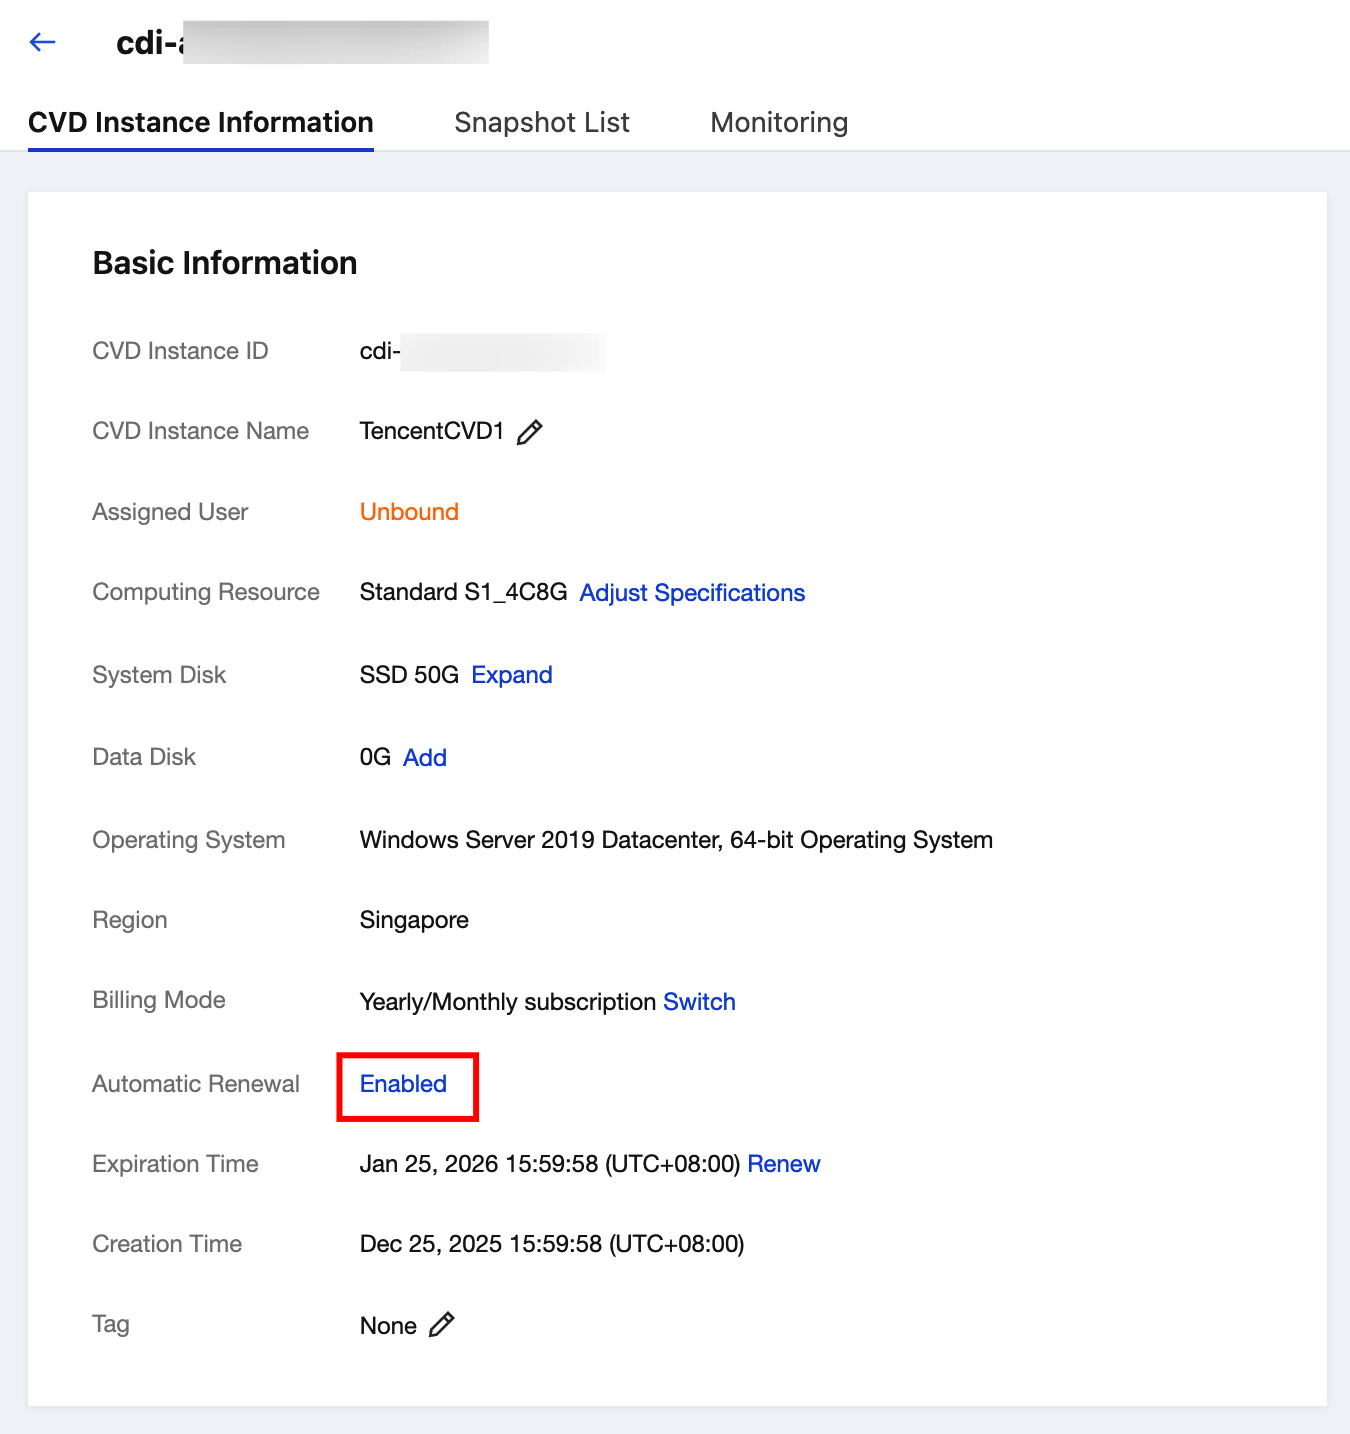Toggle Automatic Renewal Enabled setting
This screenshot has width=1350, height=1434.
[403, 1084]
